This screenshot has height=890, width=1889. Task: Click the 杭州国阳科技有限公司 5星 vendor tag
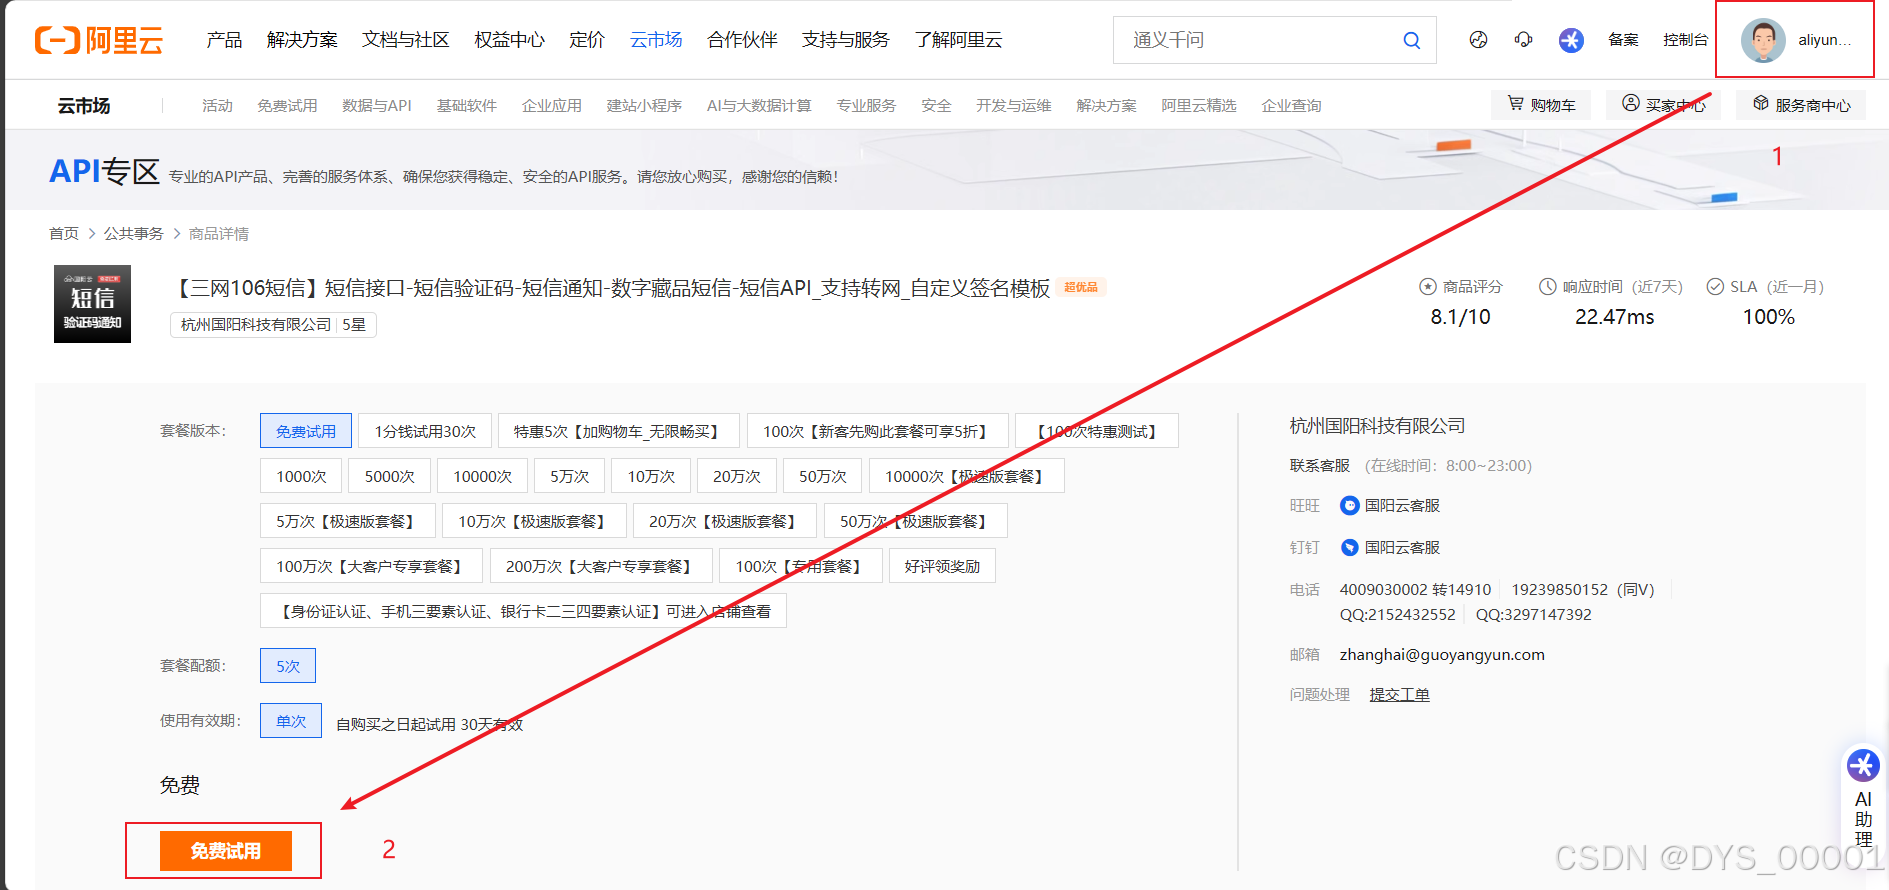click(273, 325)
